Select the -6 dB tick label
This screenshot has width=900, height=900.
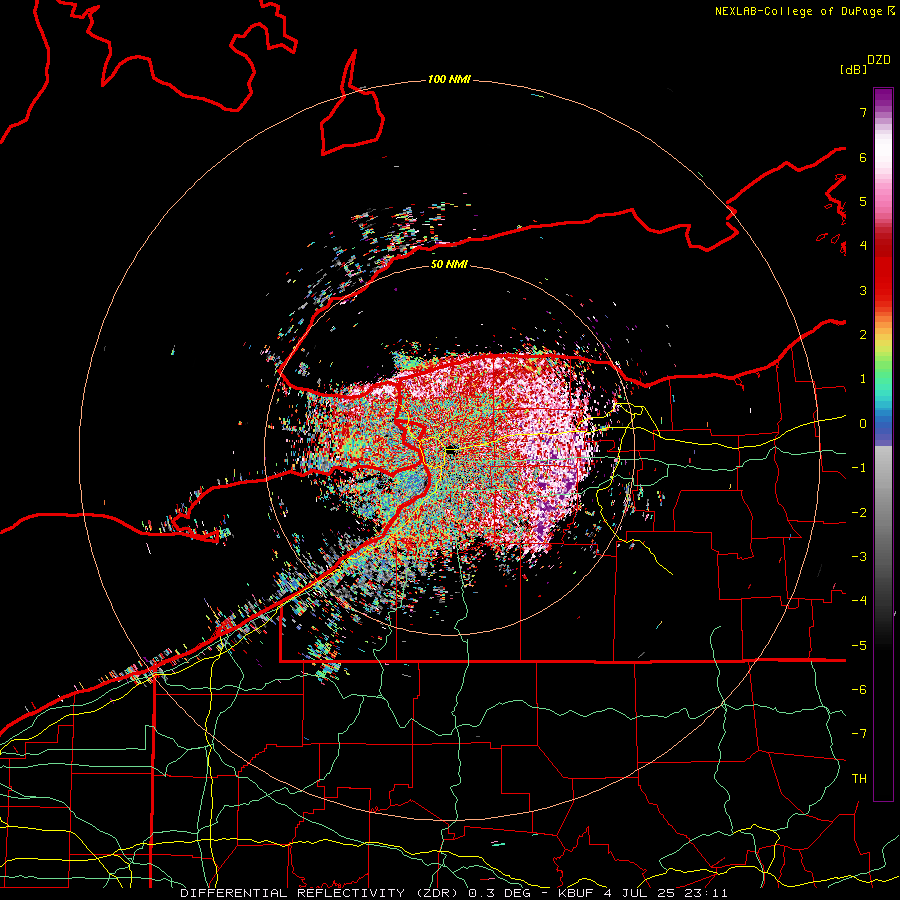pyautogui.click(x=859, y=690)
